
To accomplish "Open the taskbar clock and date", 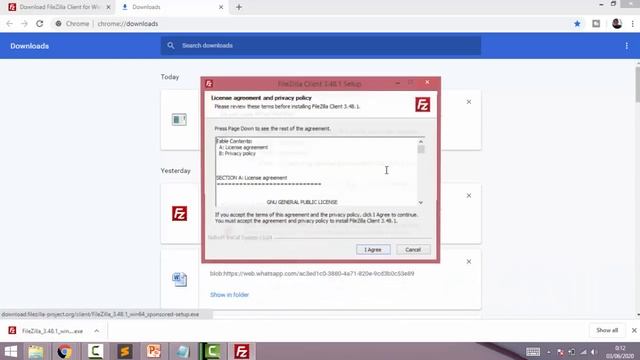I will [x=620, y=352].
